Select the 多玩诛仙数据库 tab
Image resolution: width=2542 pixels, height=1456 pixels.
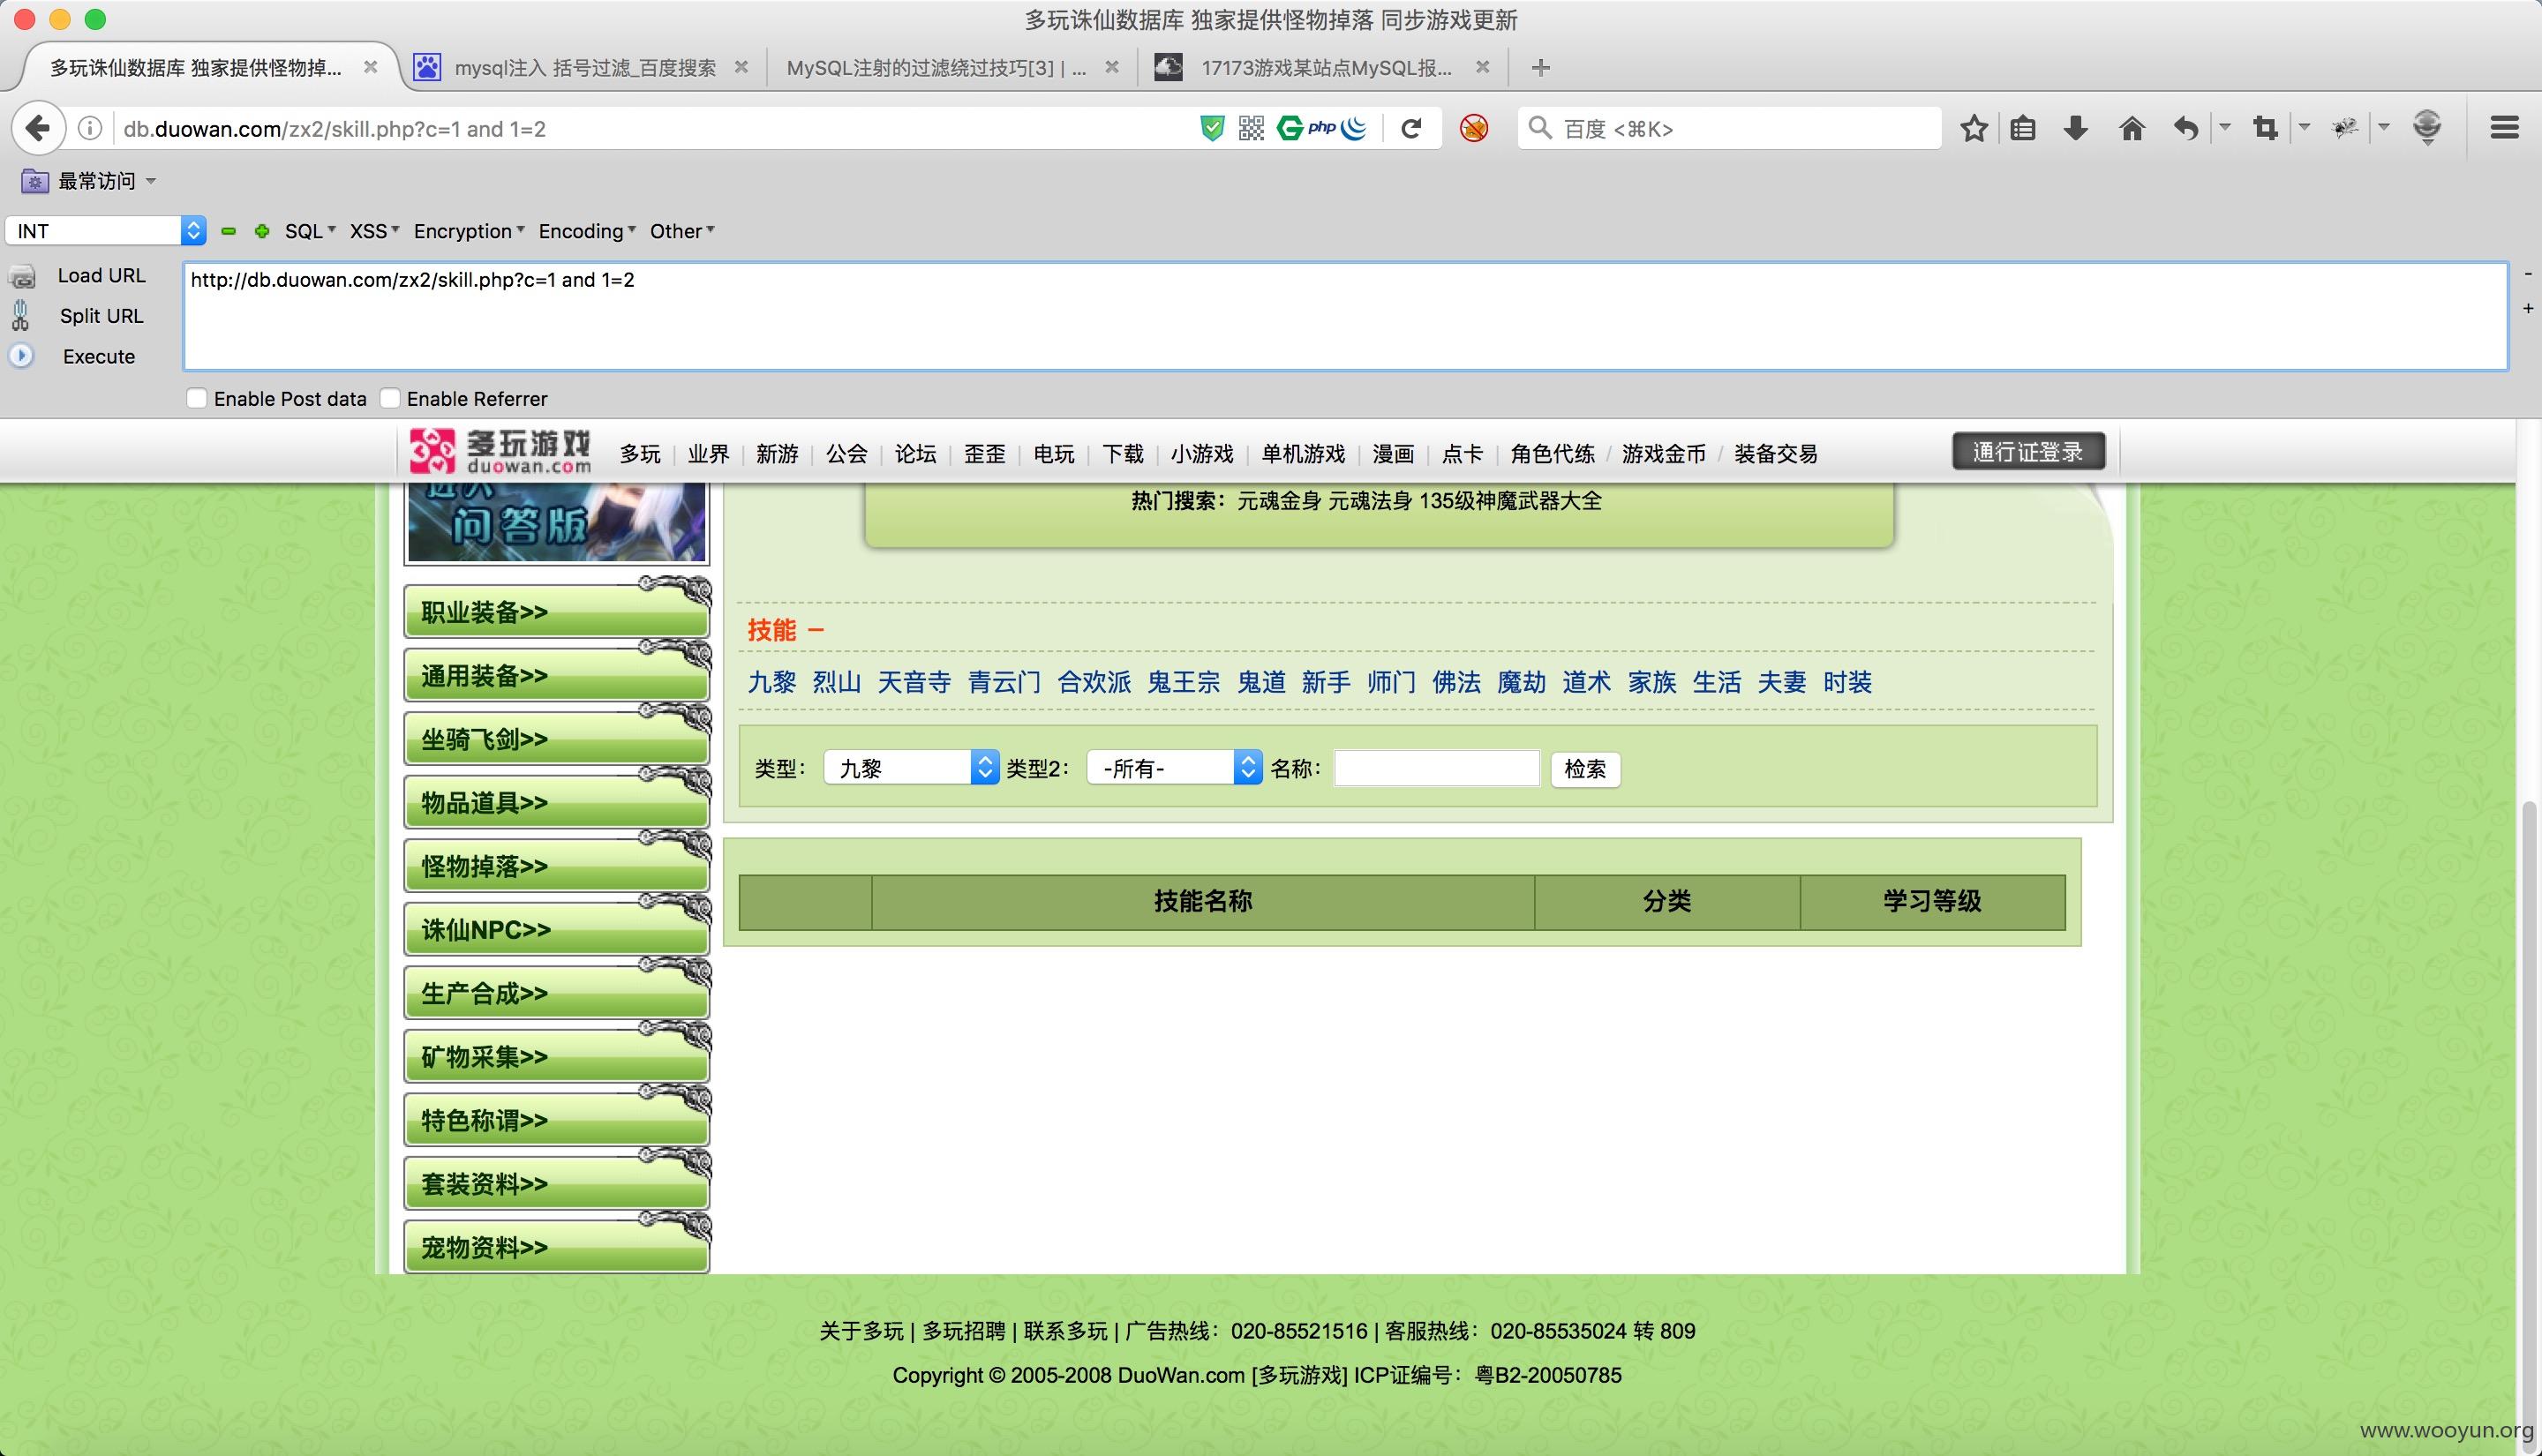coord(196,67)
